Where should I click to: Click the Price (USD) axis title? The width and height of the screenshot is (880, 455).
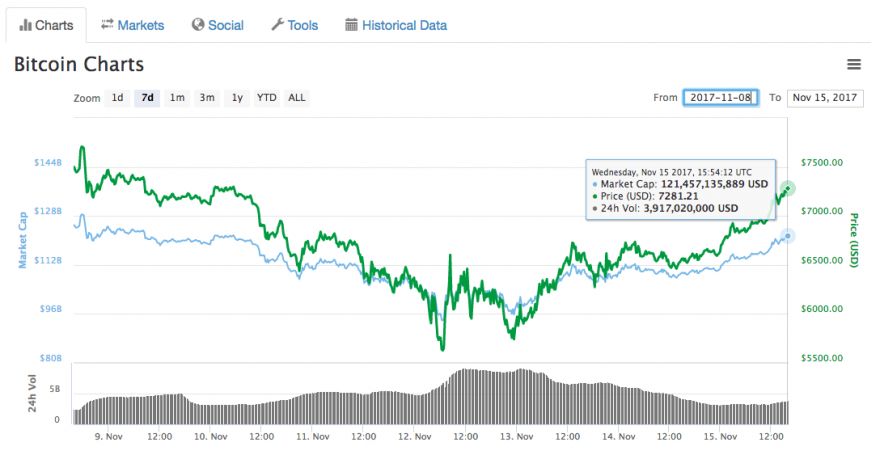[x=854, y=240]
